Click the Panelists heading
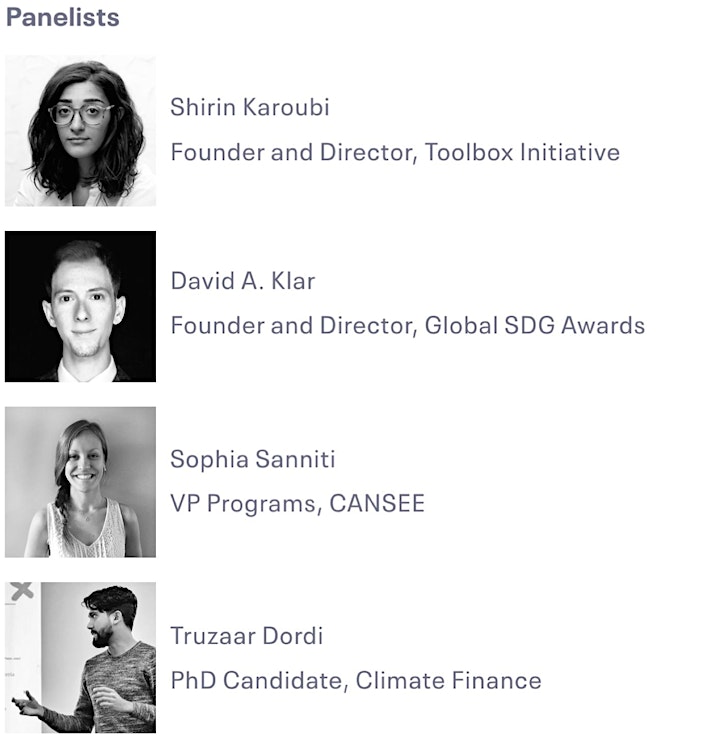The width and height of the screenshot is (720, 737). pyautogui.click(x=63, y=17)
